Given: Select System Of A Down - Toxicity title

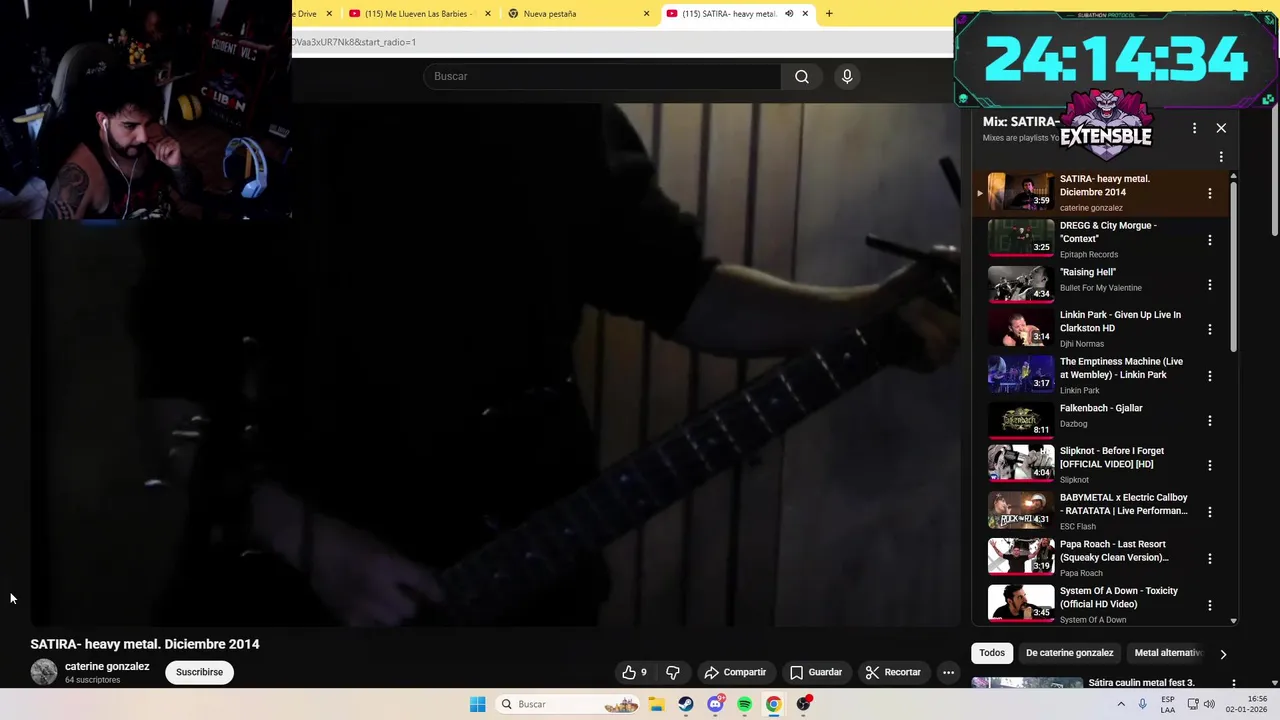Looking at the screenshot, I should coord(1119,597).
